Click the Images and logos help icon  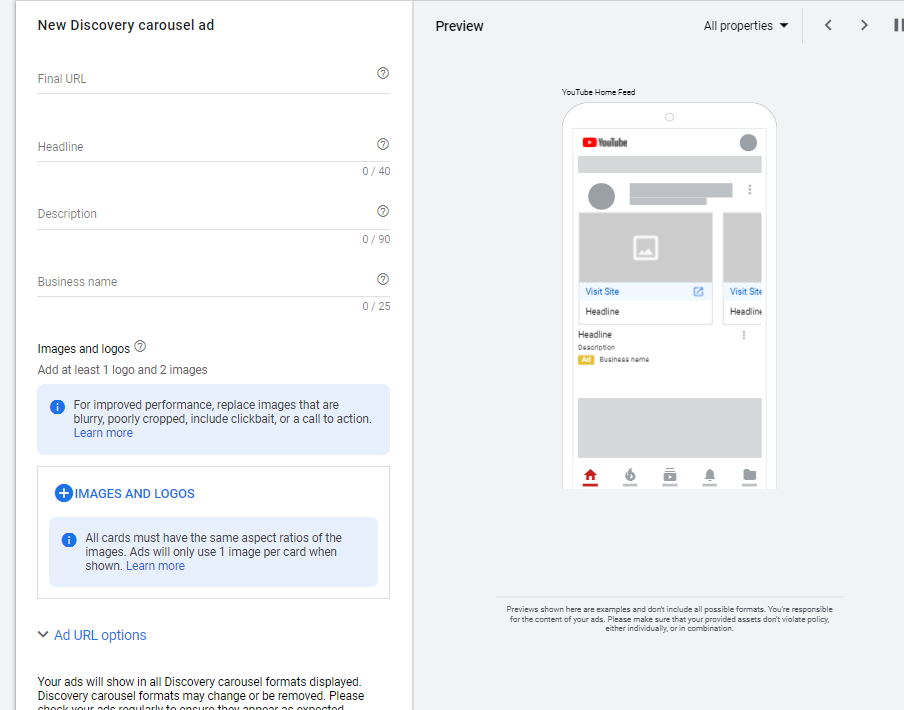(x=140, y=346)
